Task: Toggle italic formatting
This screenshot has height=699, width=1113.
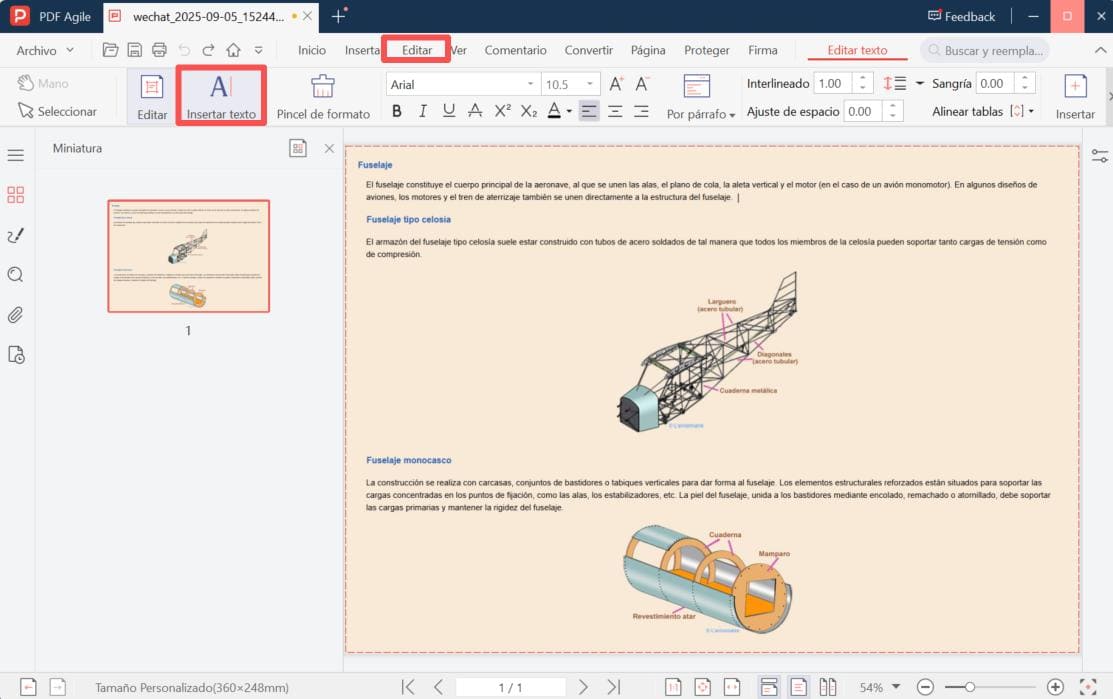Action: tap(423, 111)
